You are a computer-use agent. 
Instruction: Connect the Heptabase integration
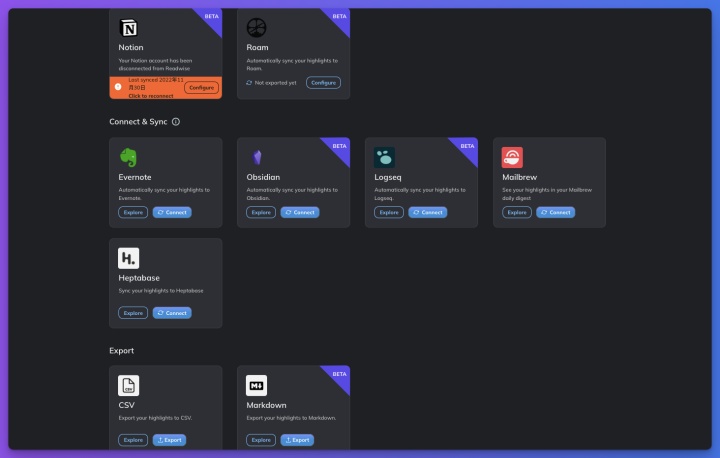pyautogui.click(x=172, y=313)
